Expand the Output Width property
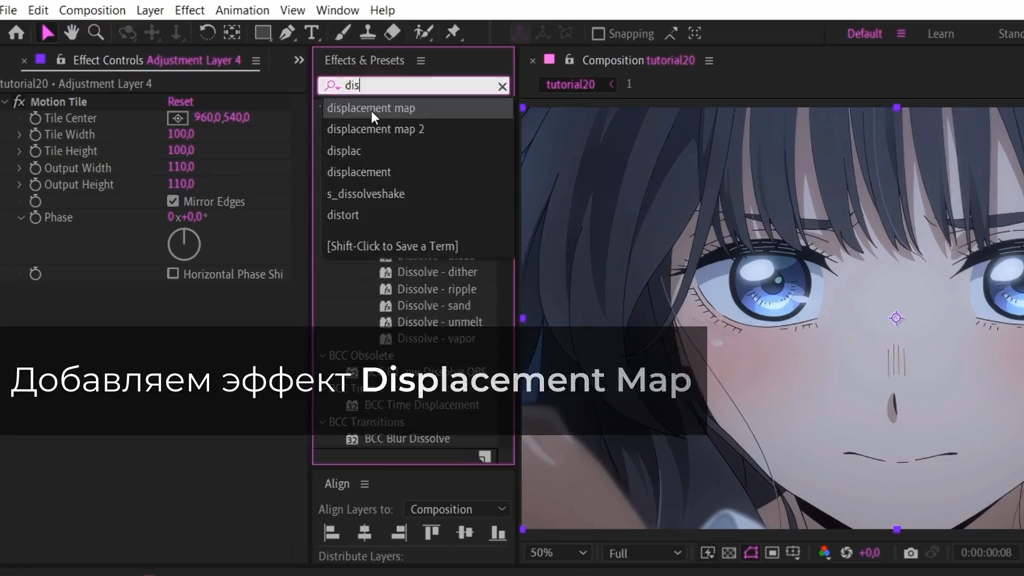Viewport: 1024px width, 576px height. pos(19,168)
